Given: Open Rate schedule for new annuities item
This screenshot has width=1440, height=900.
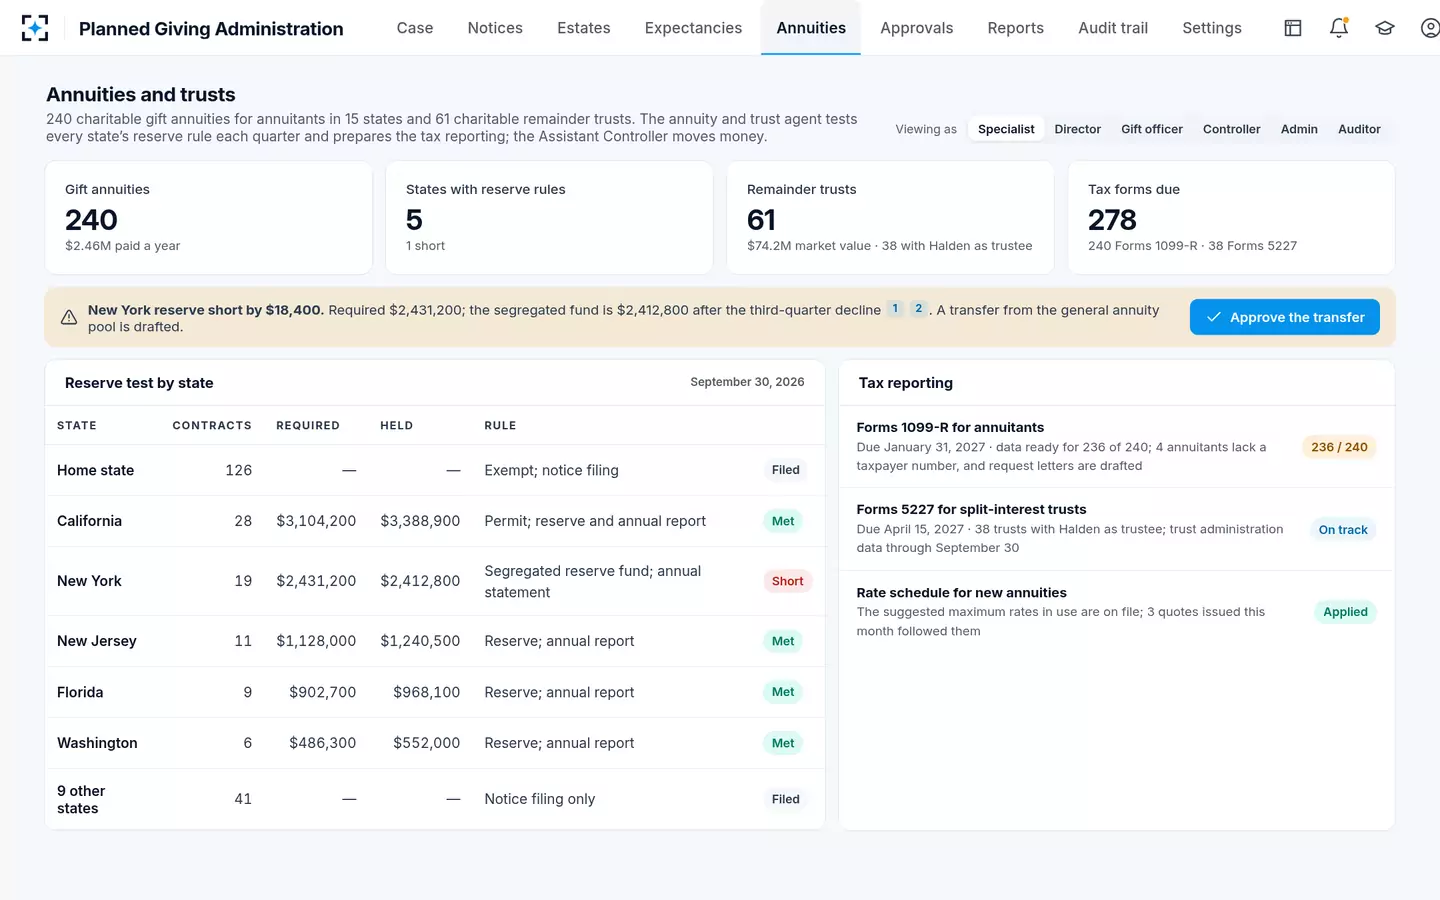Looking at the screenshot, I should [1116, 612].
